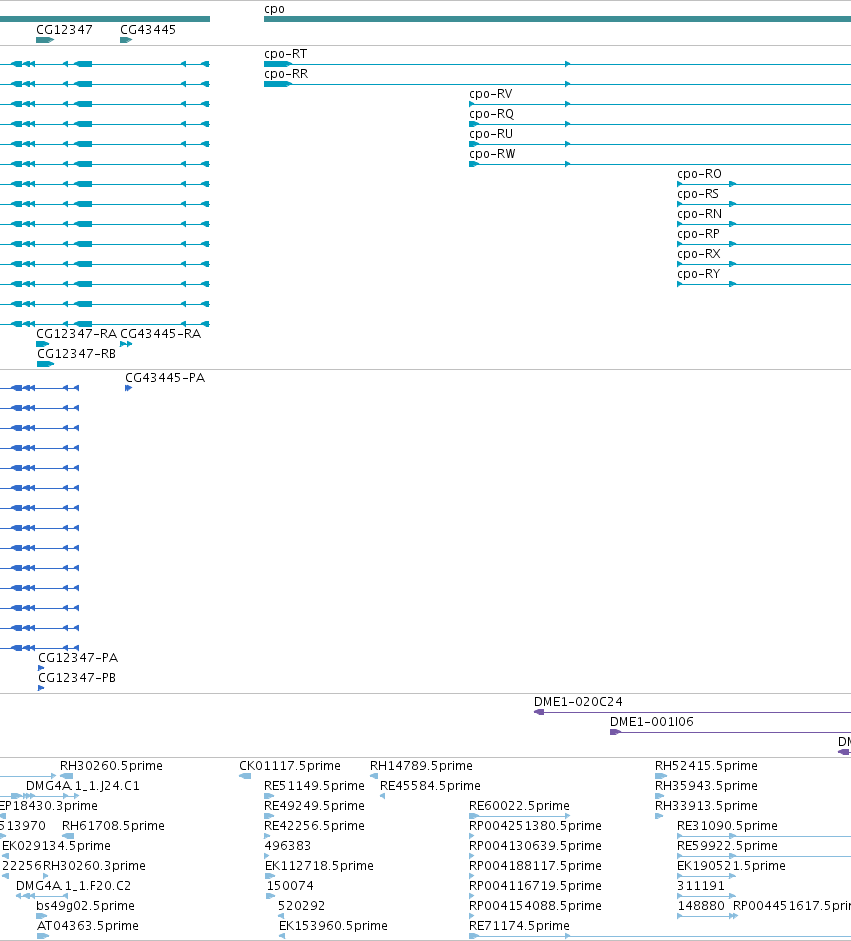Click the cpo-RW transcript label

[x=492, y=154]
